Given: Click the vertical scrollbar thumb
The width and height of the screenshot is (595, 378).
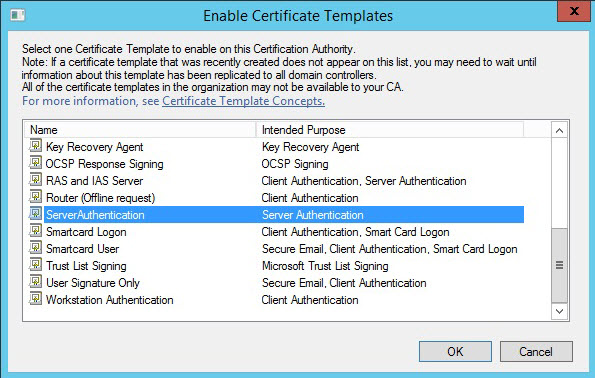Looking at the screenshot, I should coord(559,265).
